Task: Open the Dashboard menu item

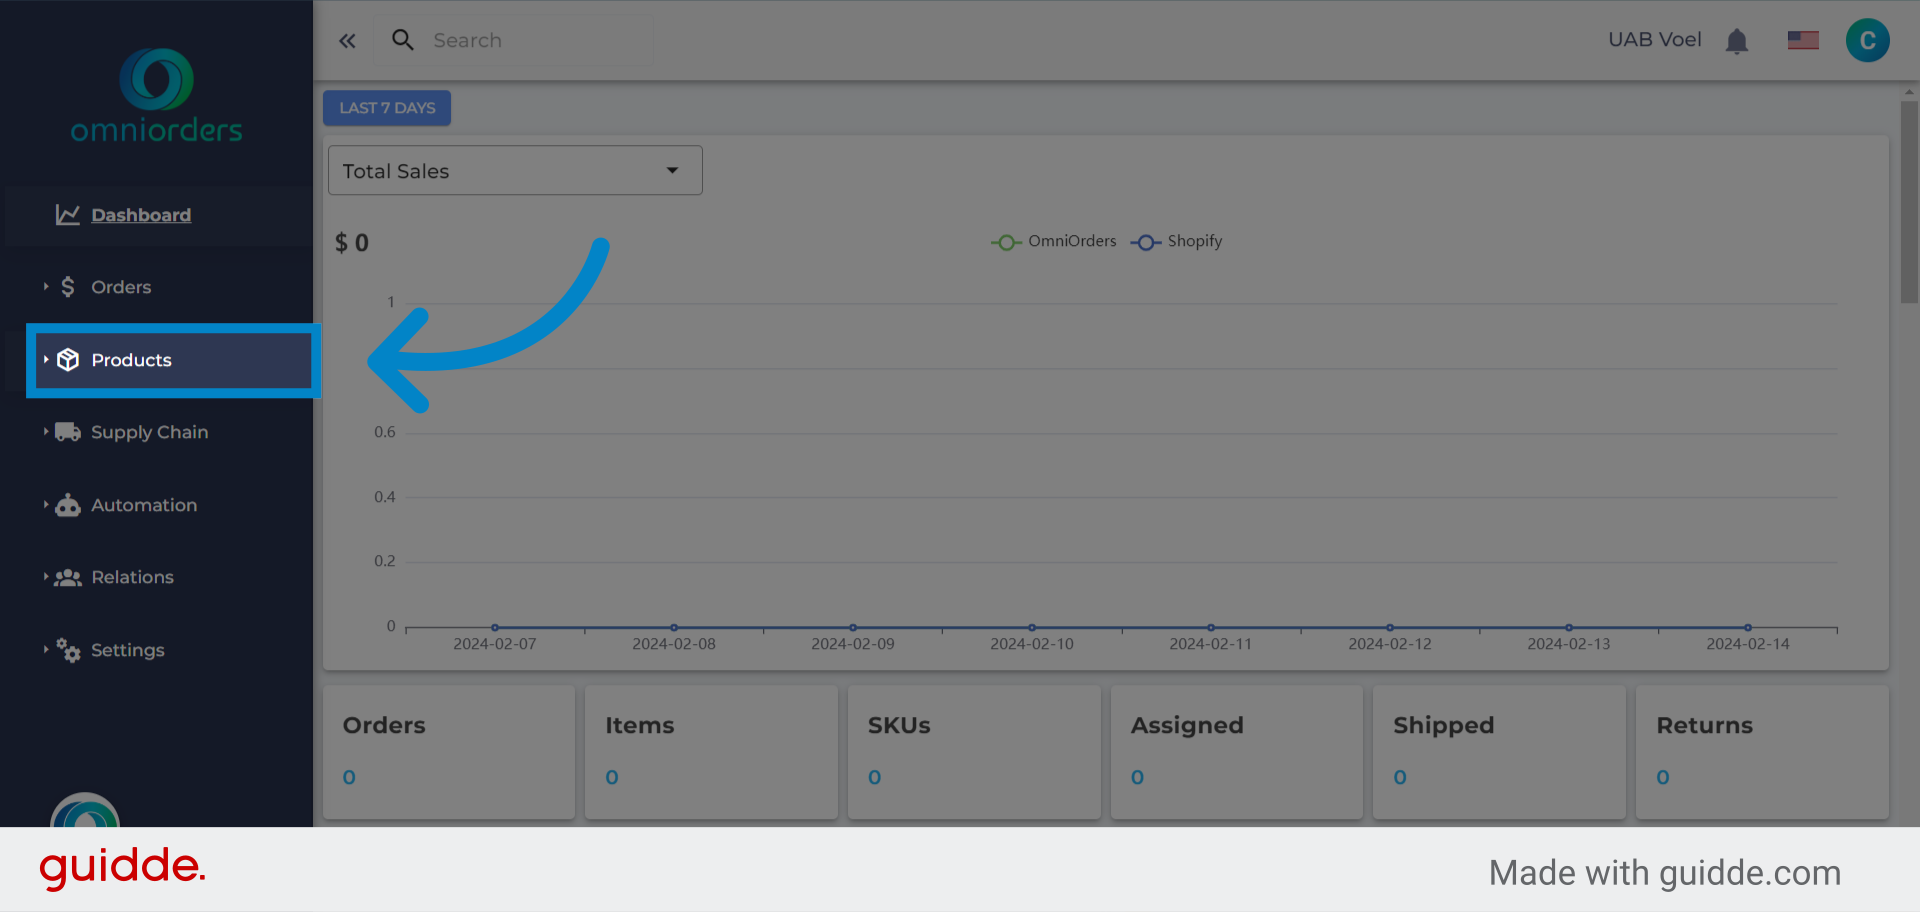Action: pyautogui.click(x=141, y=214)
